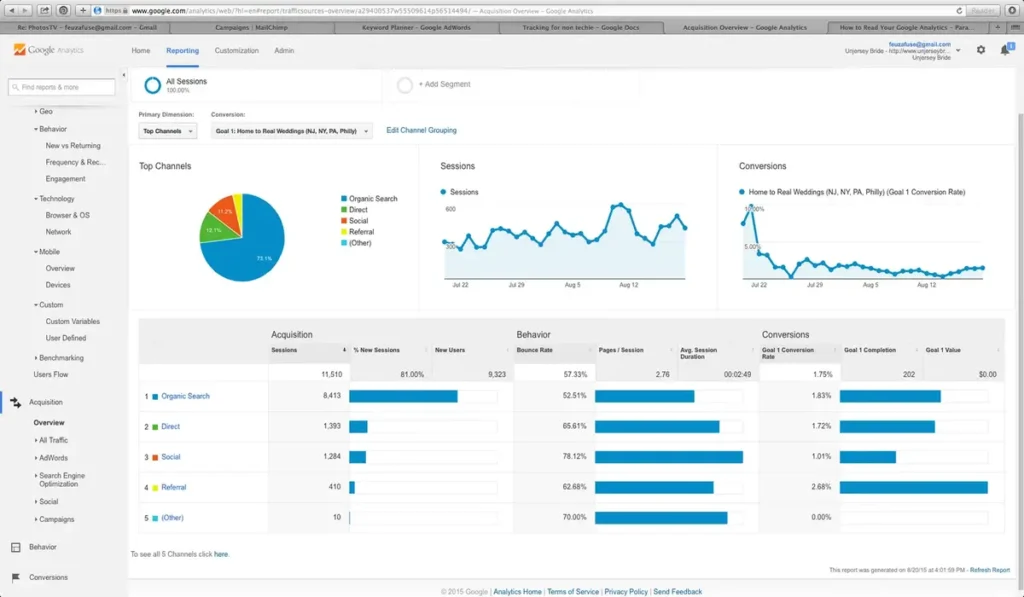The height and width of the screenshot is (597, 1024).
Task: Switch to the Keyword Planner browser tab
Action: [x=410, y=28]
